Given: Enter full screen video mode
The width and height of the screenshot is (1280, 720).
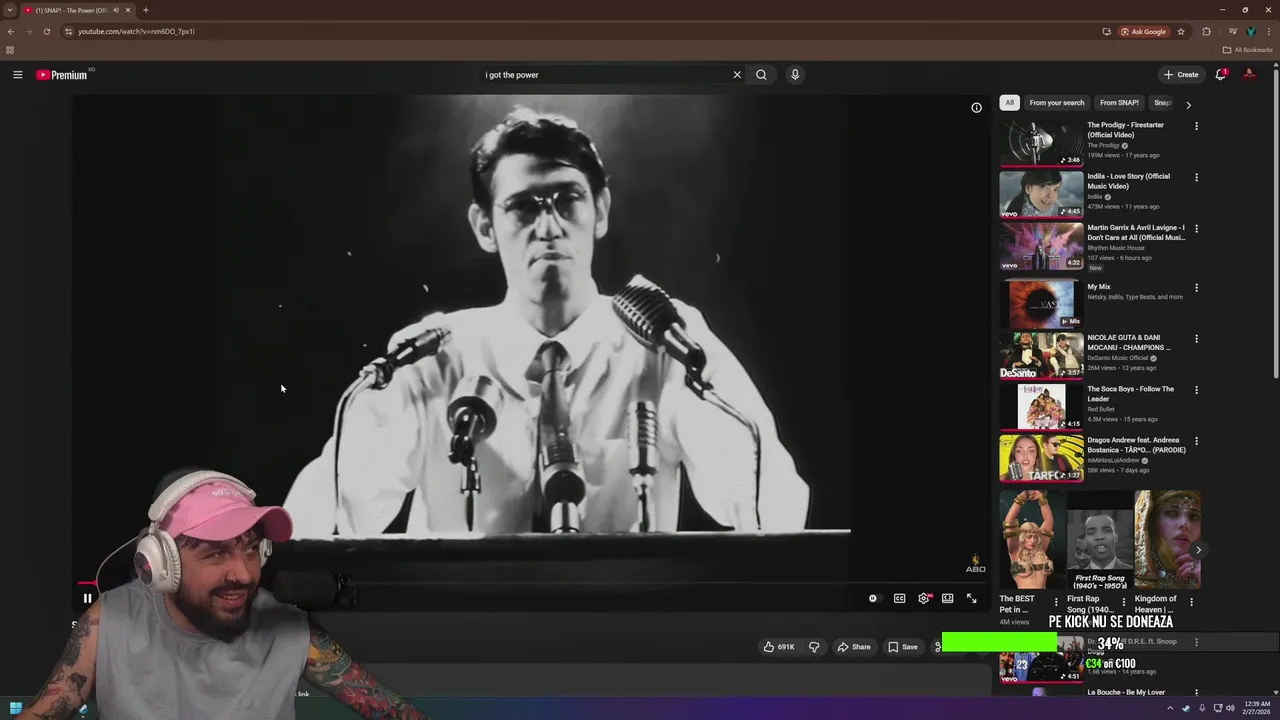Looking at the screenshot, I should (x=971, y=599).
